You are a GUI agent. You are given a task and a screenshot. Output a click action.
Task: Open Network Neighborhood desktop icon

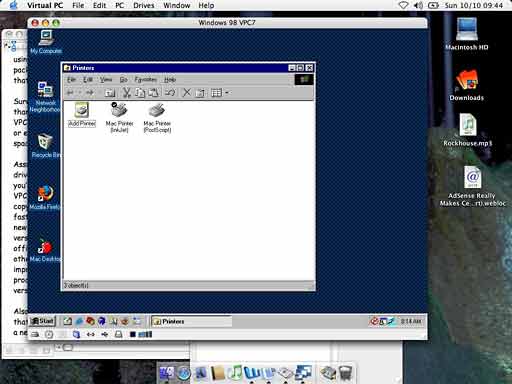[45, 97]
